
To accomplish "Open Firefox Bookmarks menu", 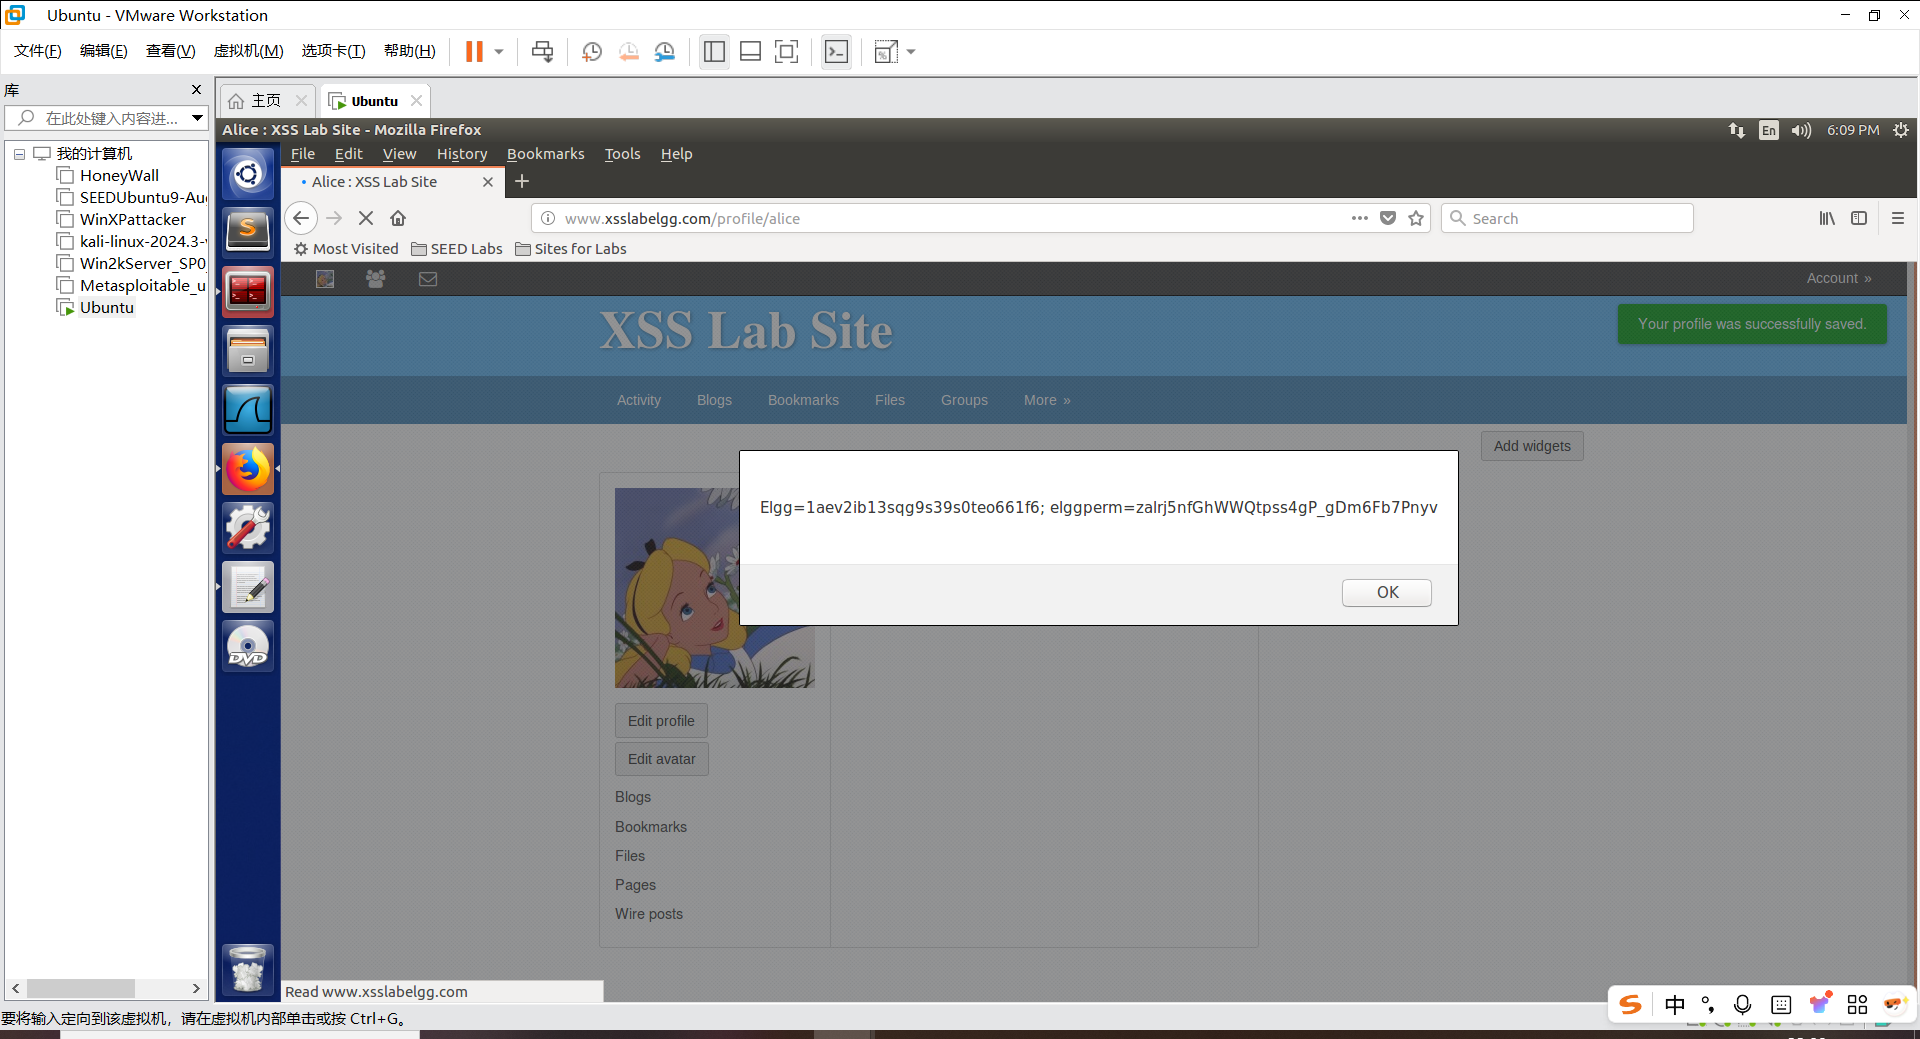I will click(x=546, y=154).
